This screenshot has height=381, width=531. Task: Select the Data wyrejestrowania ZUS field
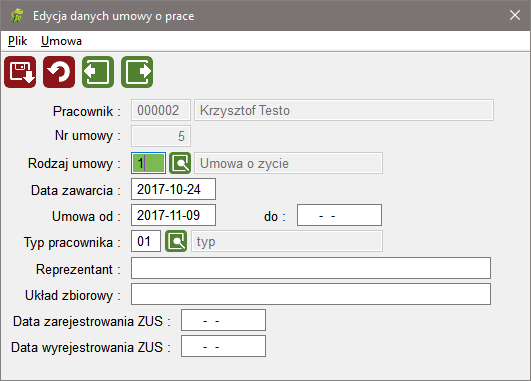click(224, 346)
